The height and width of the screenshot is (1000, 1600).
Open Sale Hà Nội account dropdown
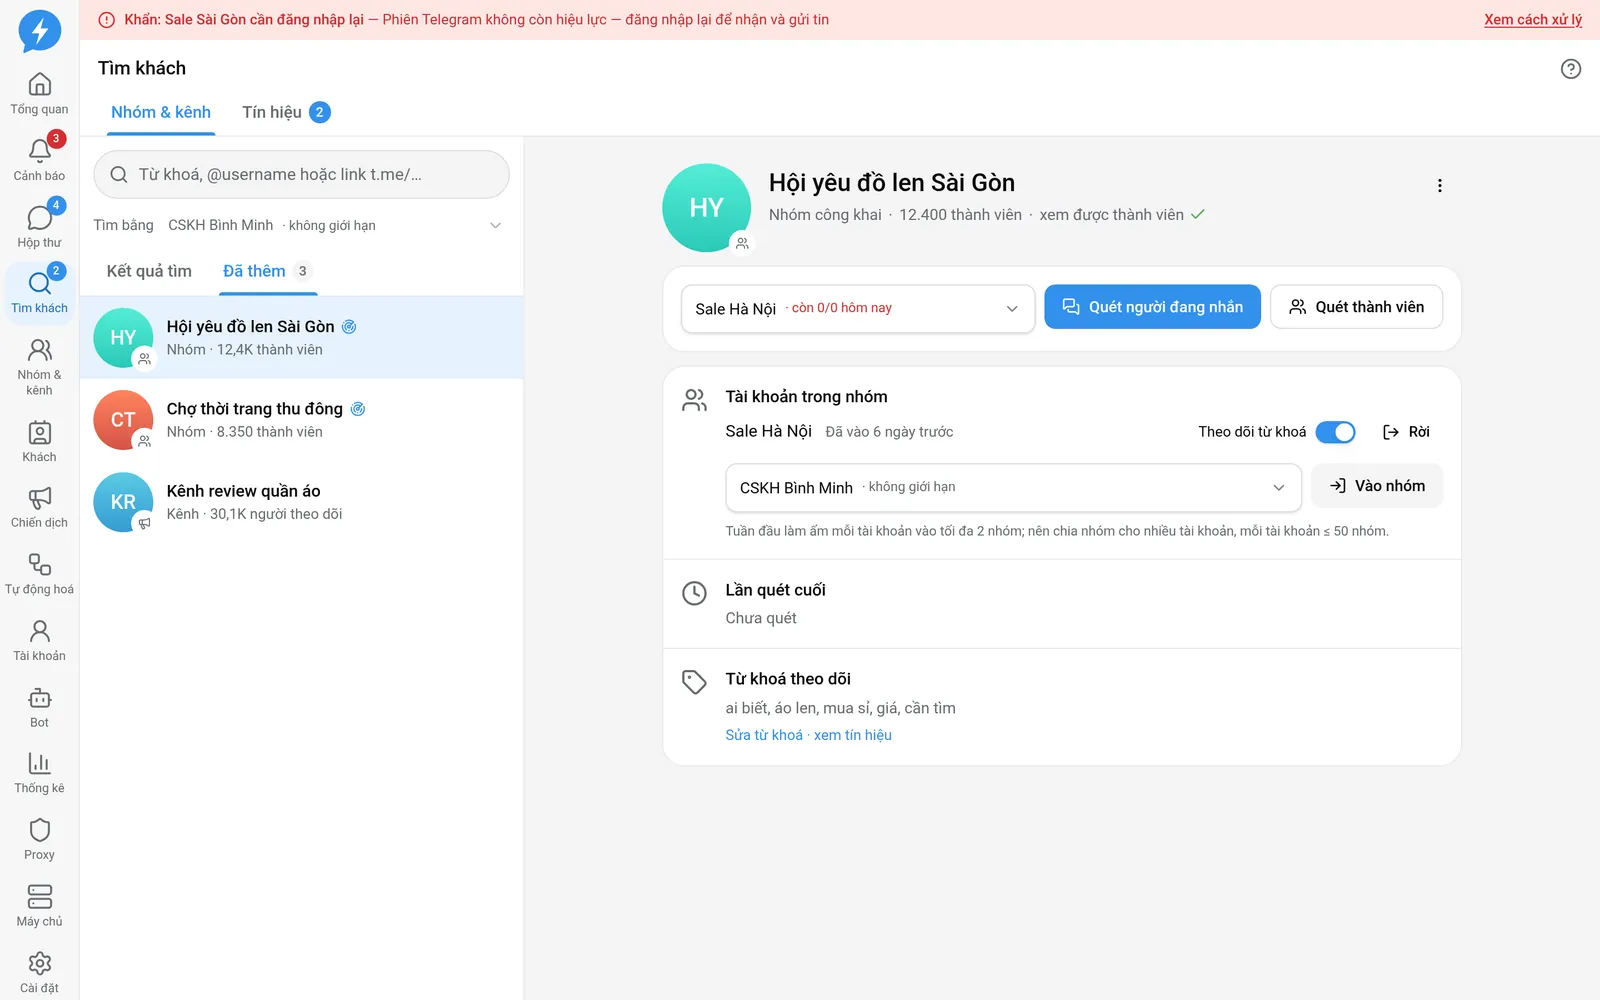pyautogui.click(x=858, y=309)
